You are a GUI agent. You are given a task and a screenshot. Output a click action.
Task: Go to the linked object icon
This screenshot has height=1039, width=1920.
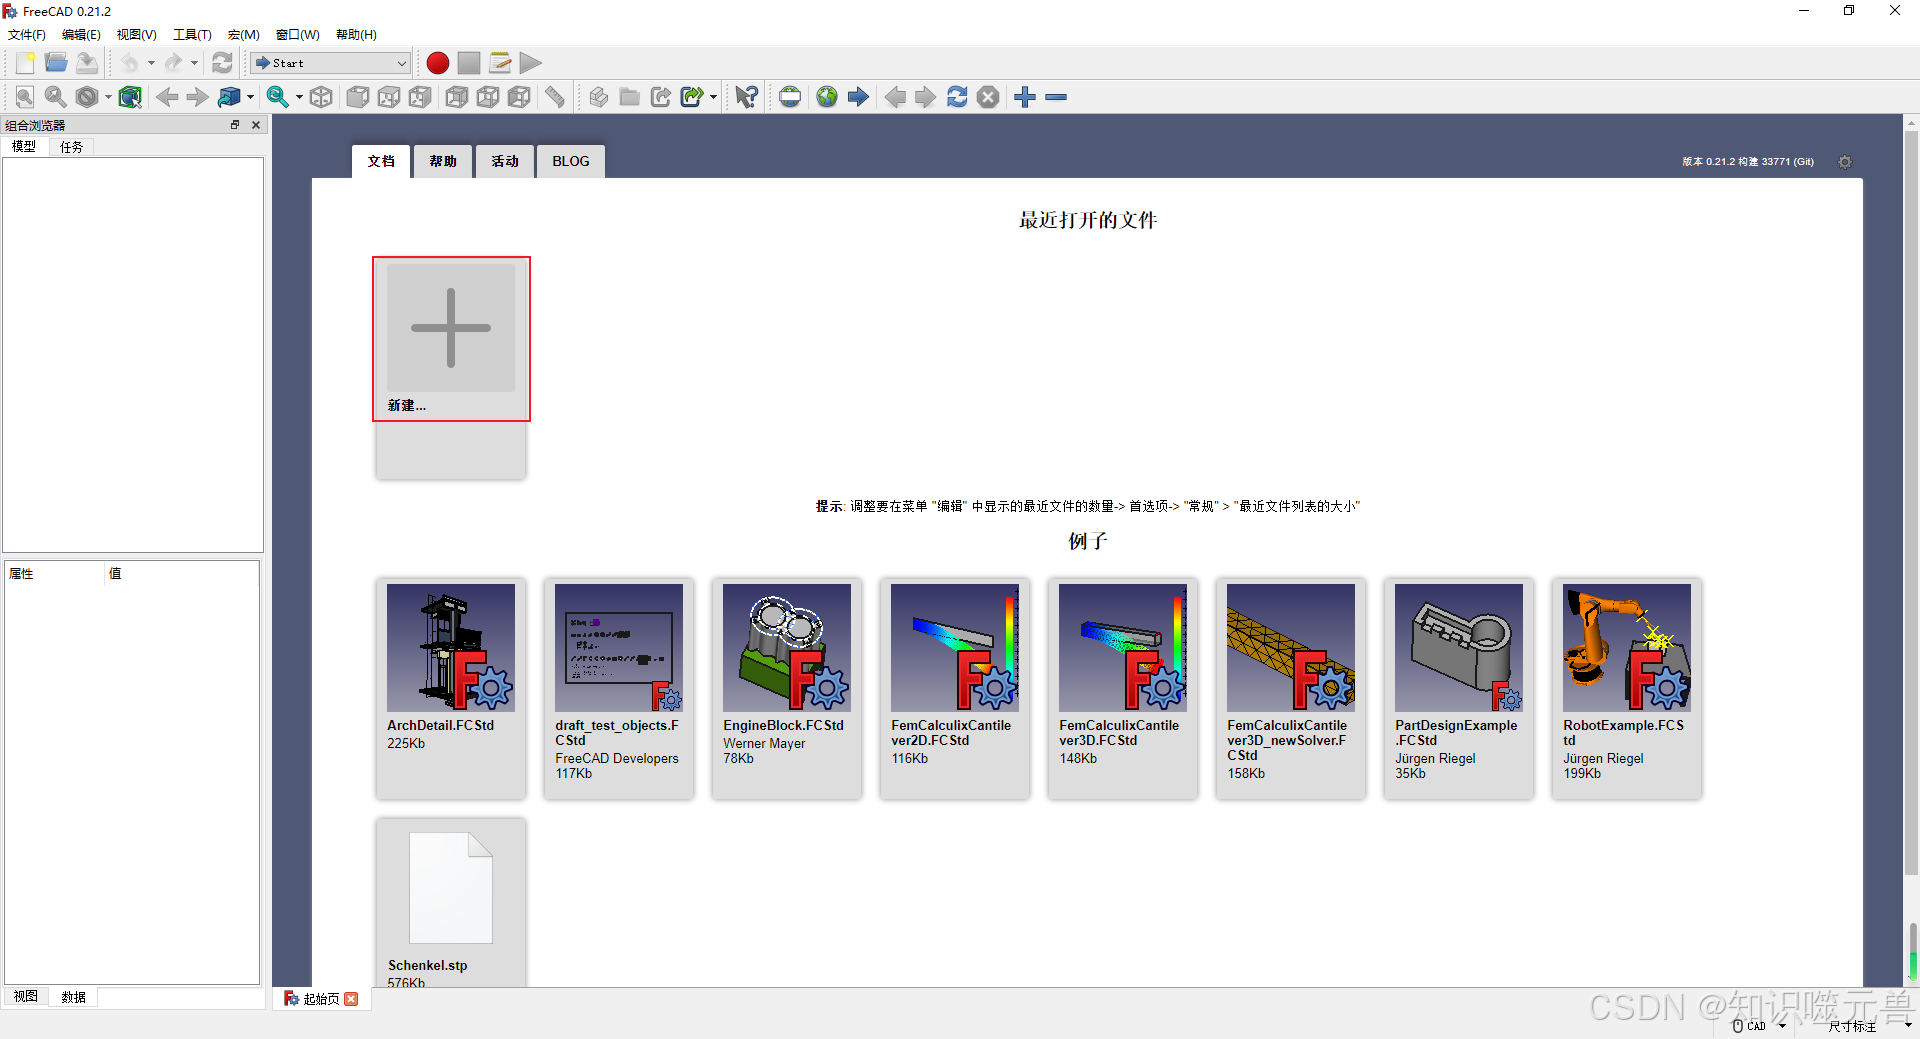[x=229, y=97]
